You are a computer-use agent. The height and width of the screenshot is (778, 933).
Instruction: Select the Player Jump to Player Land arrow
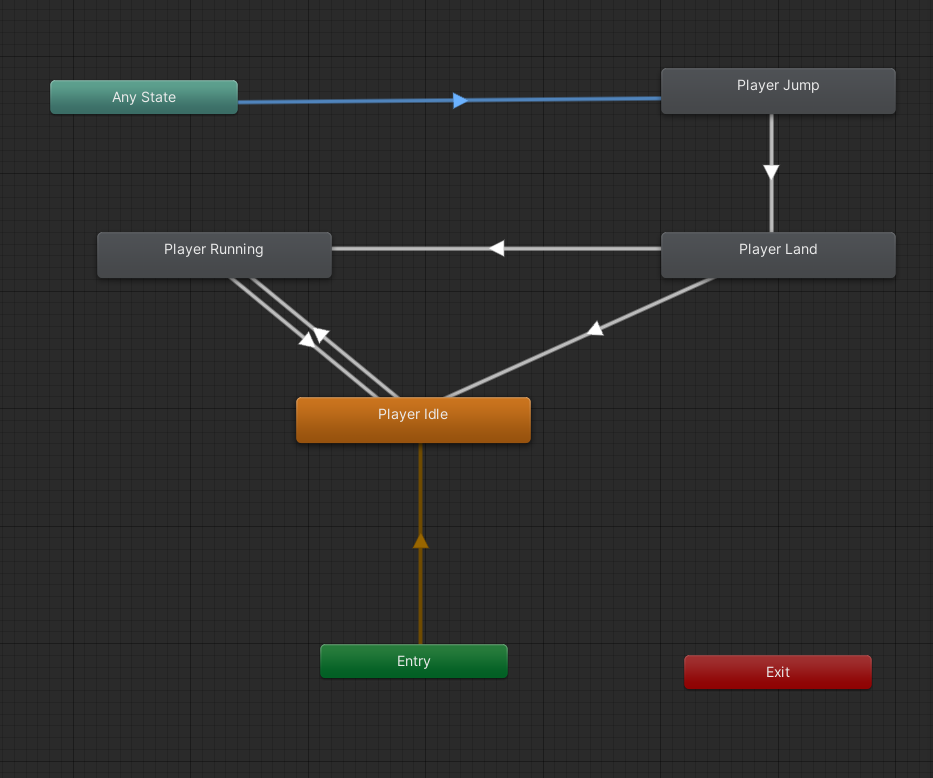pos(771,171)
